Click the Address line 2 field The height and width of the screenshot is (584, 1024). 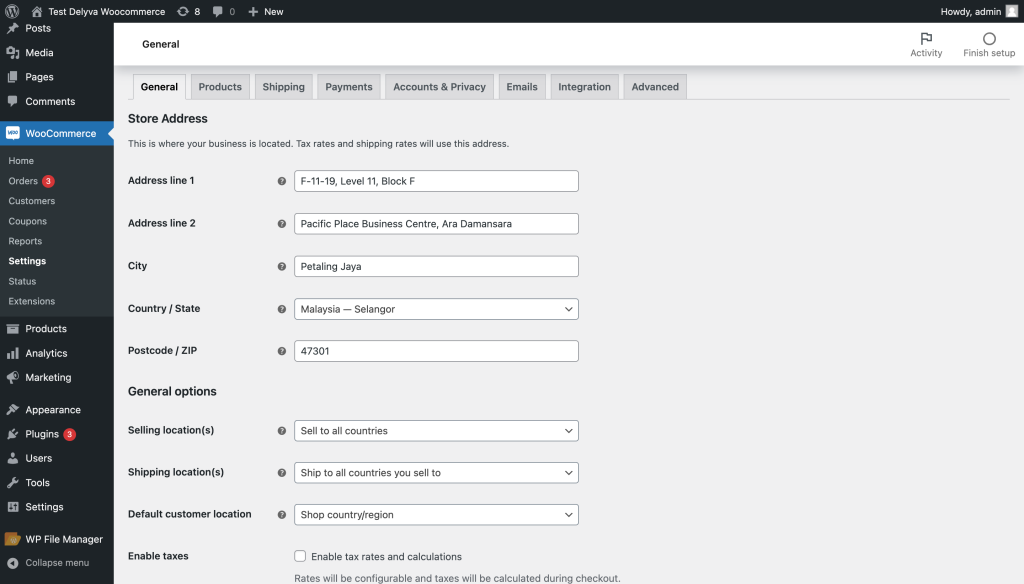(x=436, y=223)
